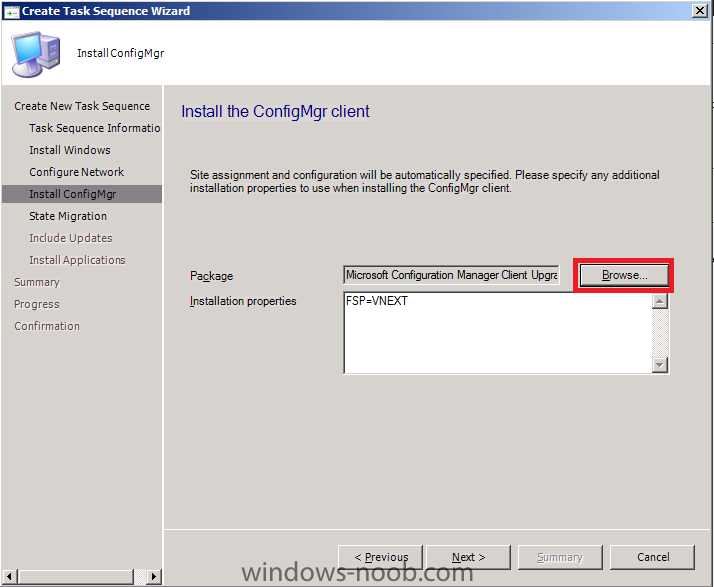This screenshot has height=587, width=714.
Task: Select the Install Applications step
Action: click(77, 260)
